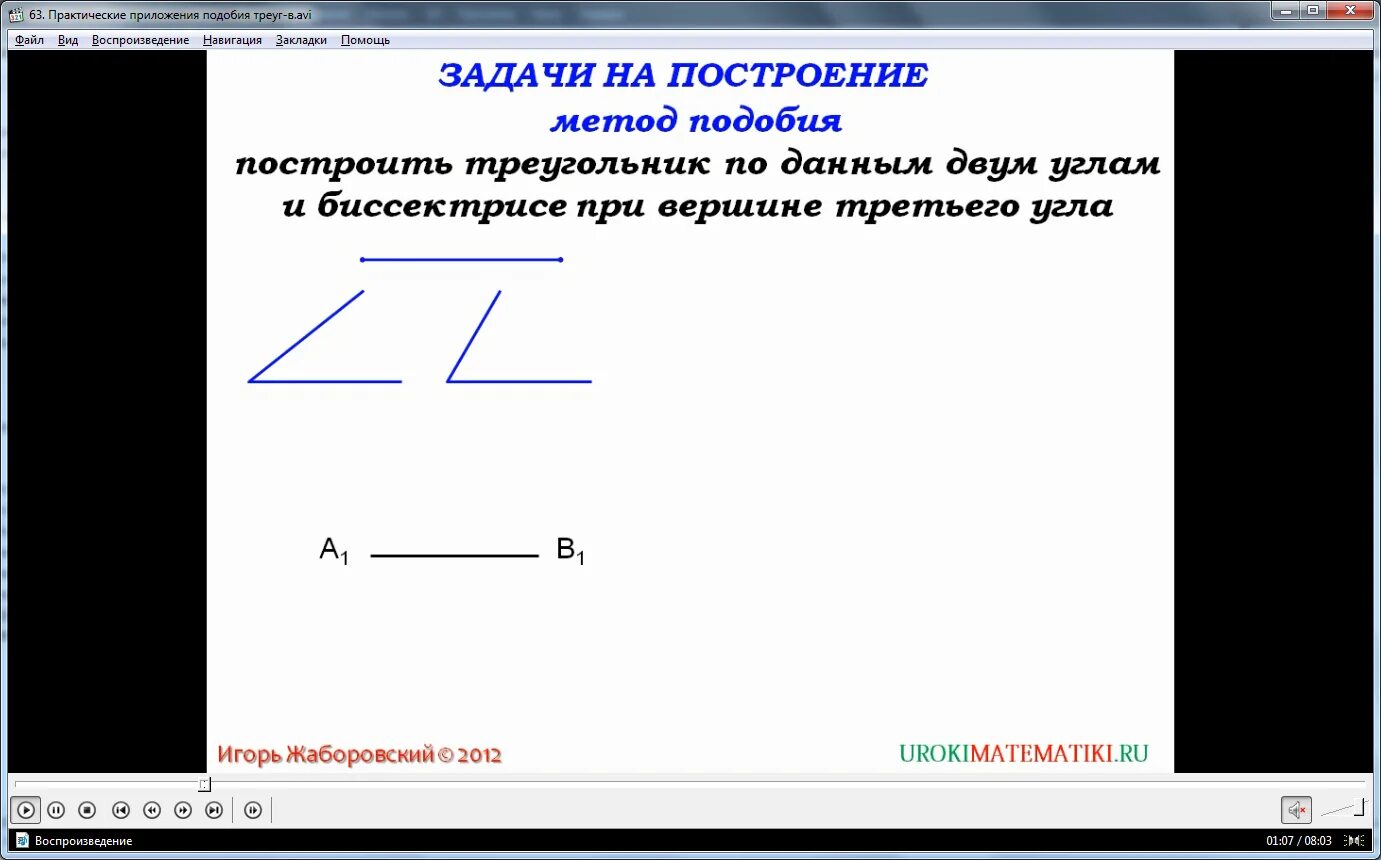
Task: Close the player window
Action: pos(1350,10)
